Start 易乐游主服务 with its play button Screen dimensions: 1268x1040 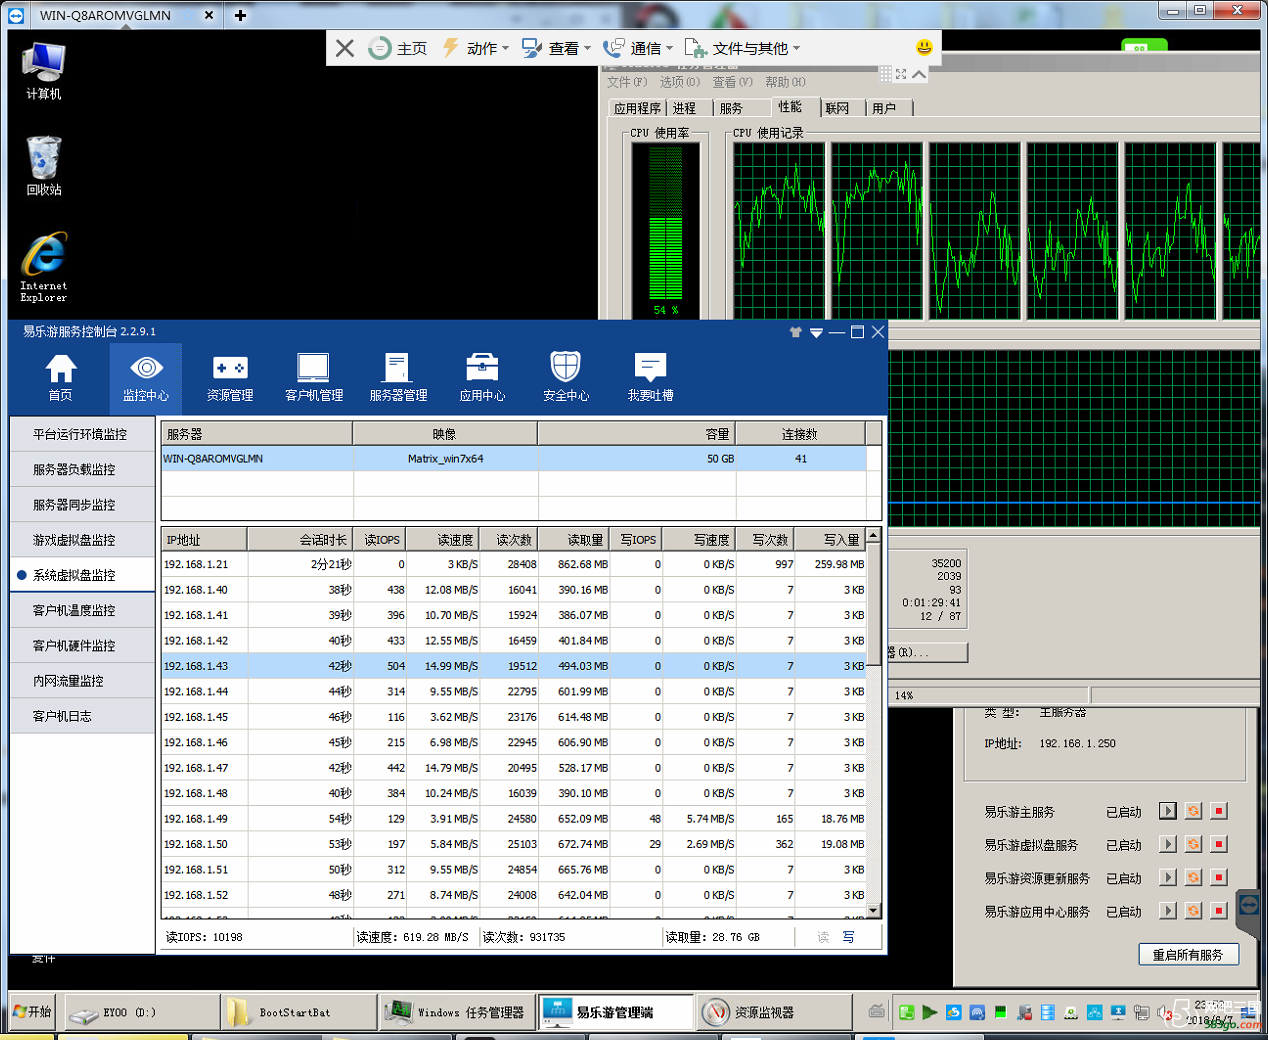point(1167,811)
